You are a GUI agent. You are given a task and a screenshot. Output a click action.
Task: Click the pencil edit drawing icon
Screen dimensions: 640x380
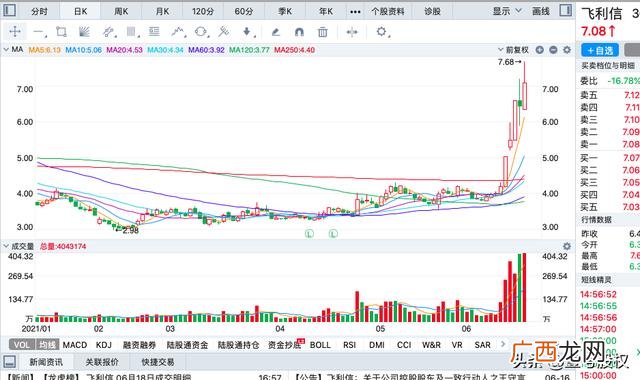click(x=276, y=32)
